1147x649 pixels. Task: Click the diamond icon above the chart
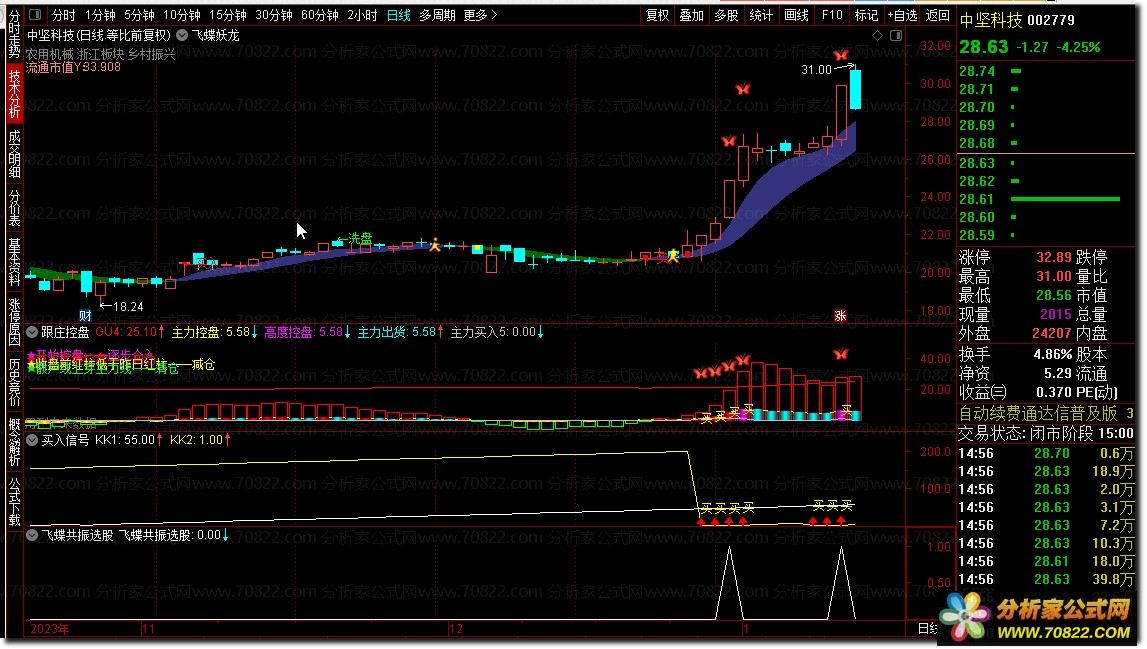coord(878,35)
